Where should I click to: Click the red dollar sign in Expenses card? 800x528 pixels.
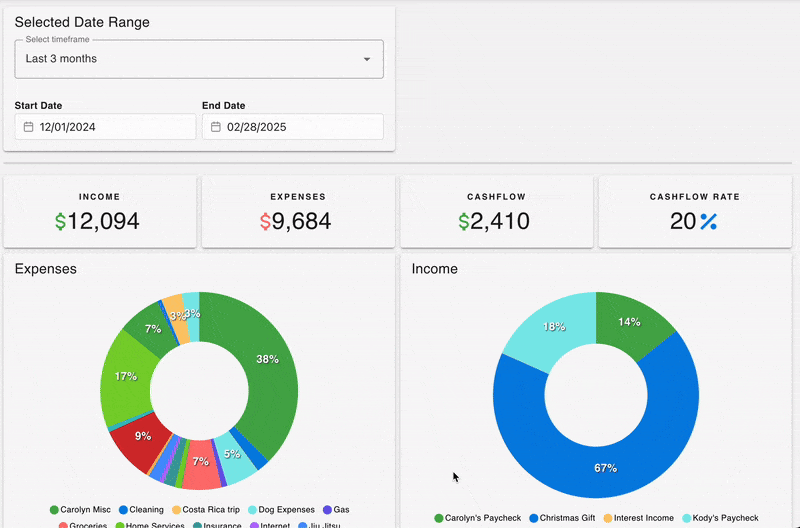(x=265, y=221)
